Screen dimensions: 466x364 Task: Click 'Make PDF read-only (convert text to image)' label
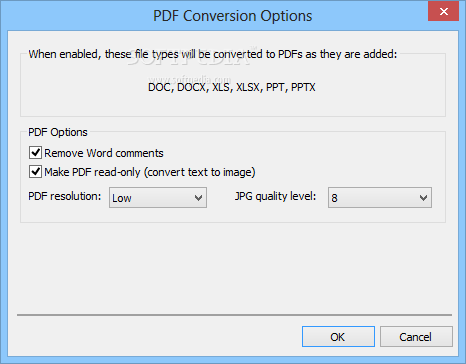tap(150, 172)
